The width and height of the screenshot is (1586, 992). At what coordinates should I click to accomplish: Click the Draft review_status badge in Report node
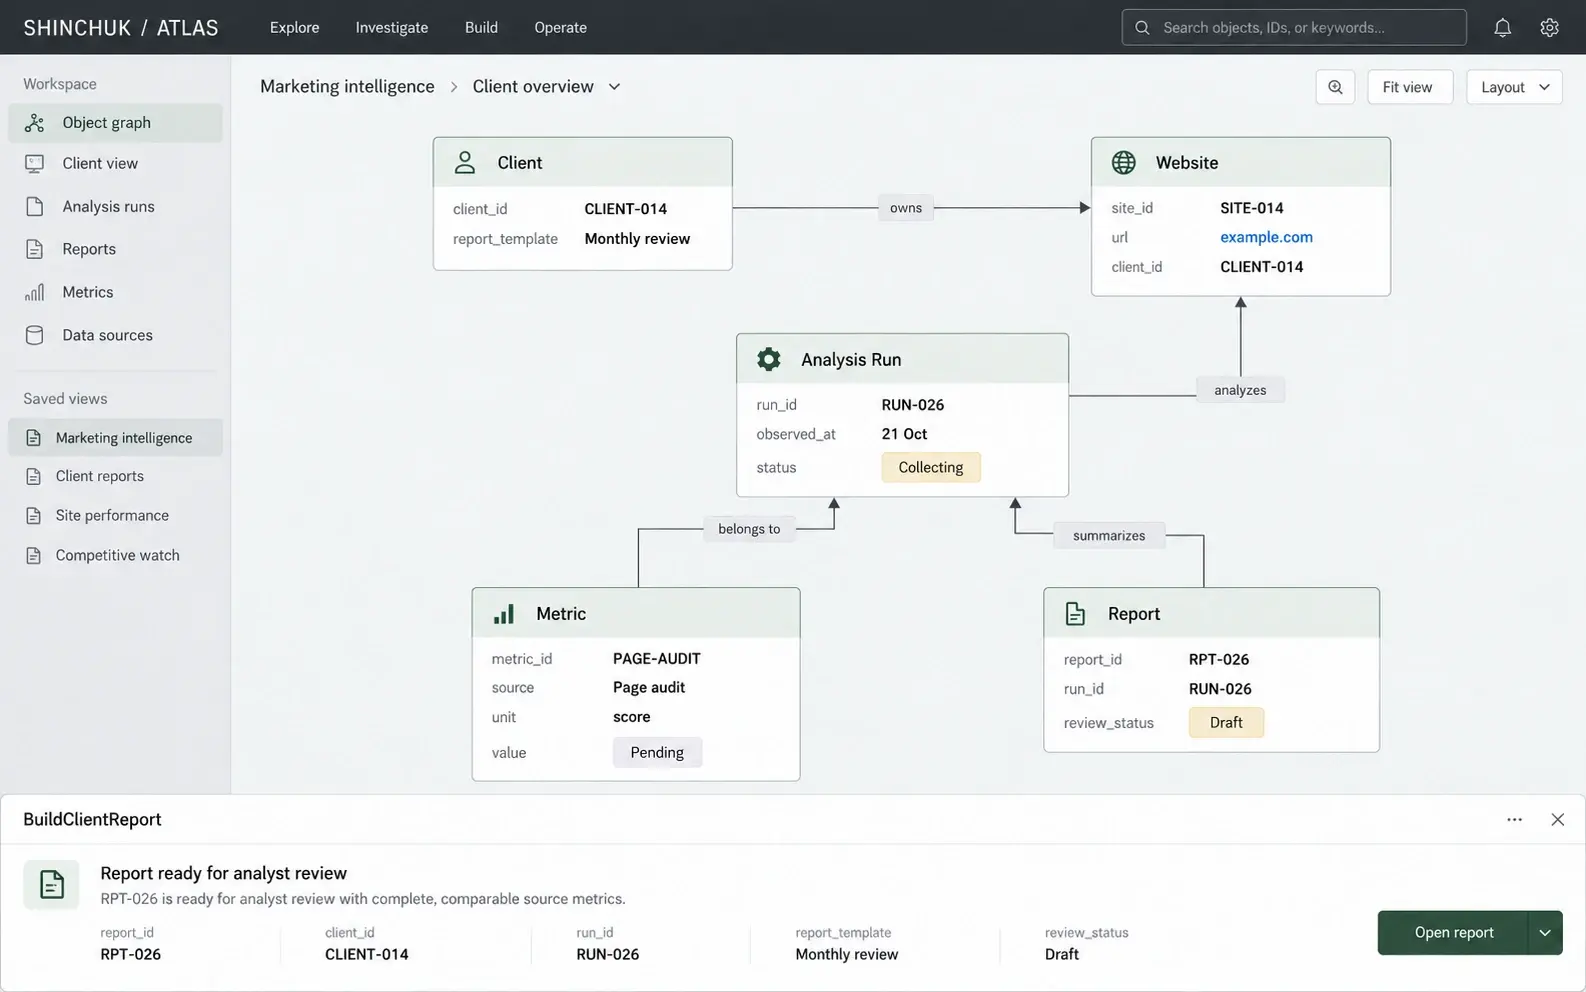click(x=1226, y=723)
